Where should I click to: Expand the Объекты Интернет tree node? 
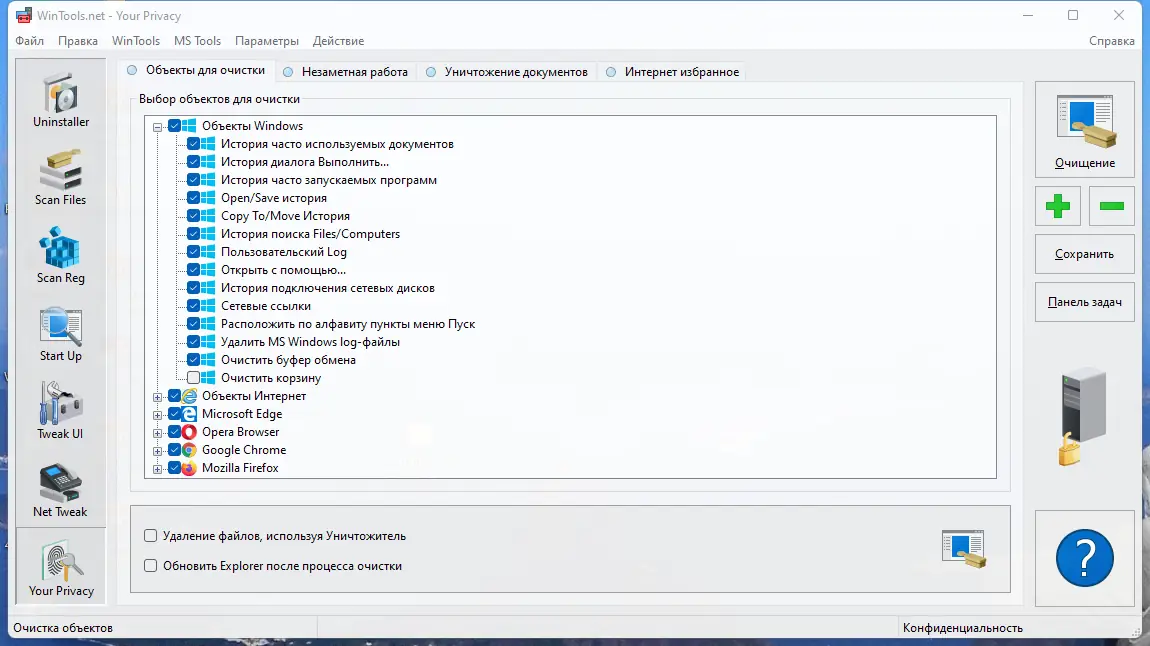tap(157, 397)
